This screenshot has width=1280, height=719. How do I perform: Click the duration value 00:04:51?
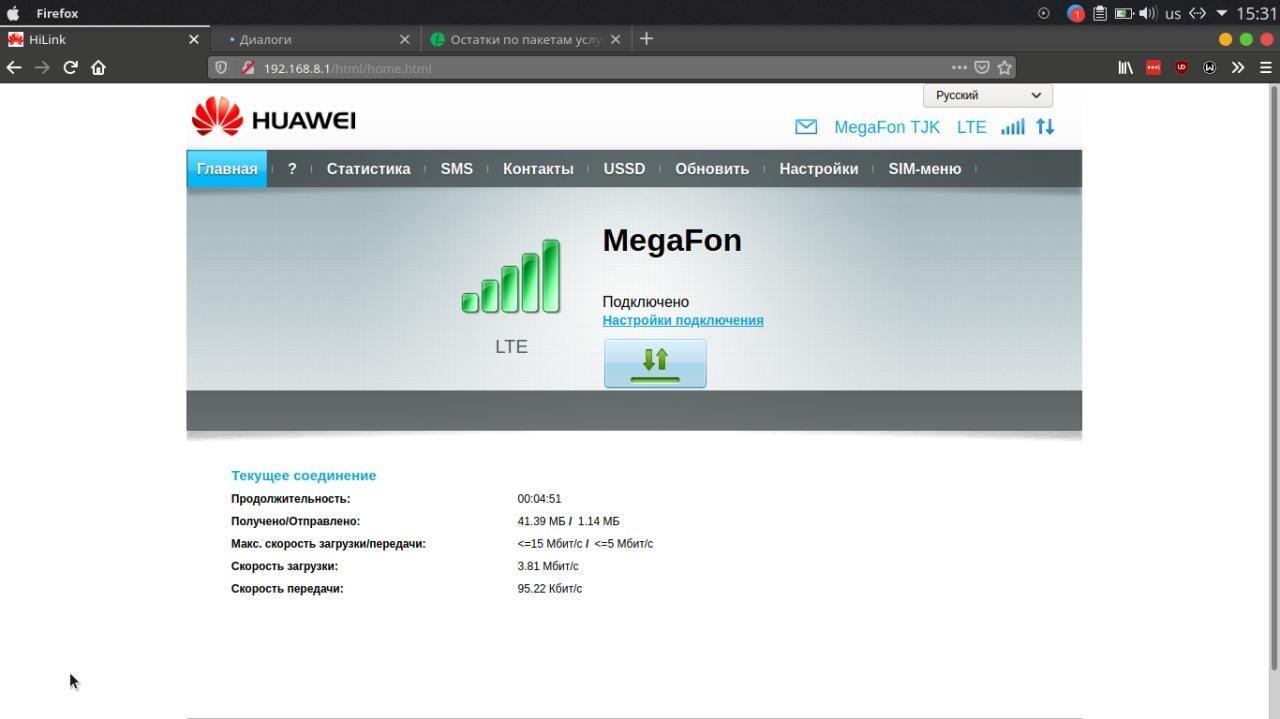[539, 499]
